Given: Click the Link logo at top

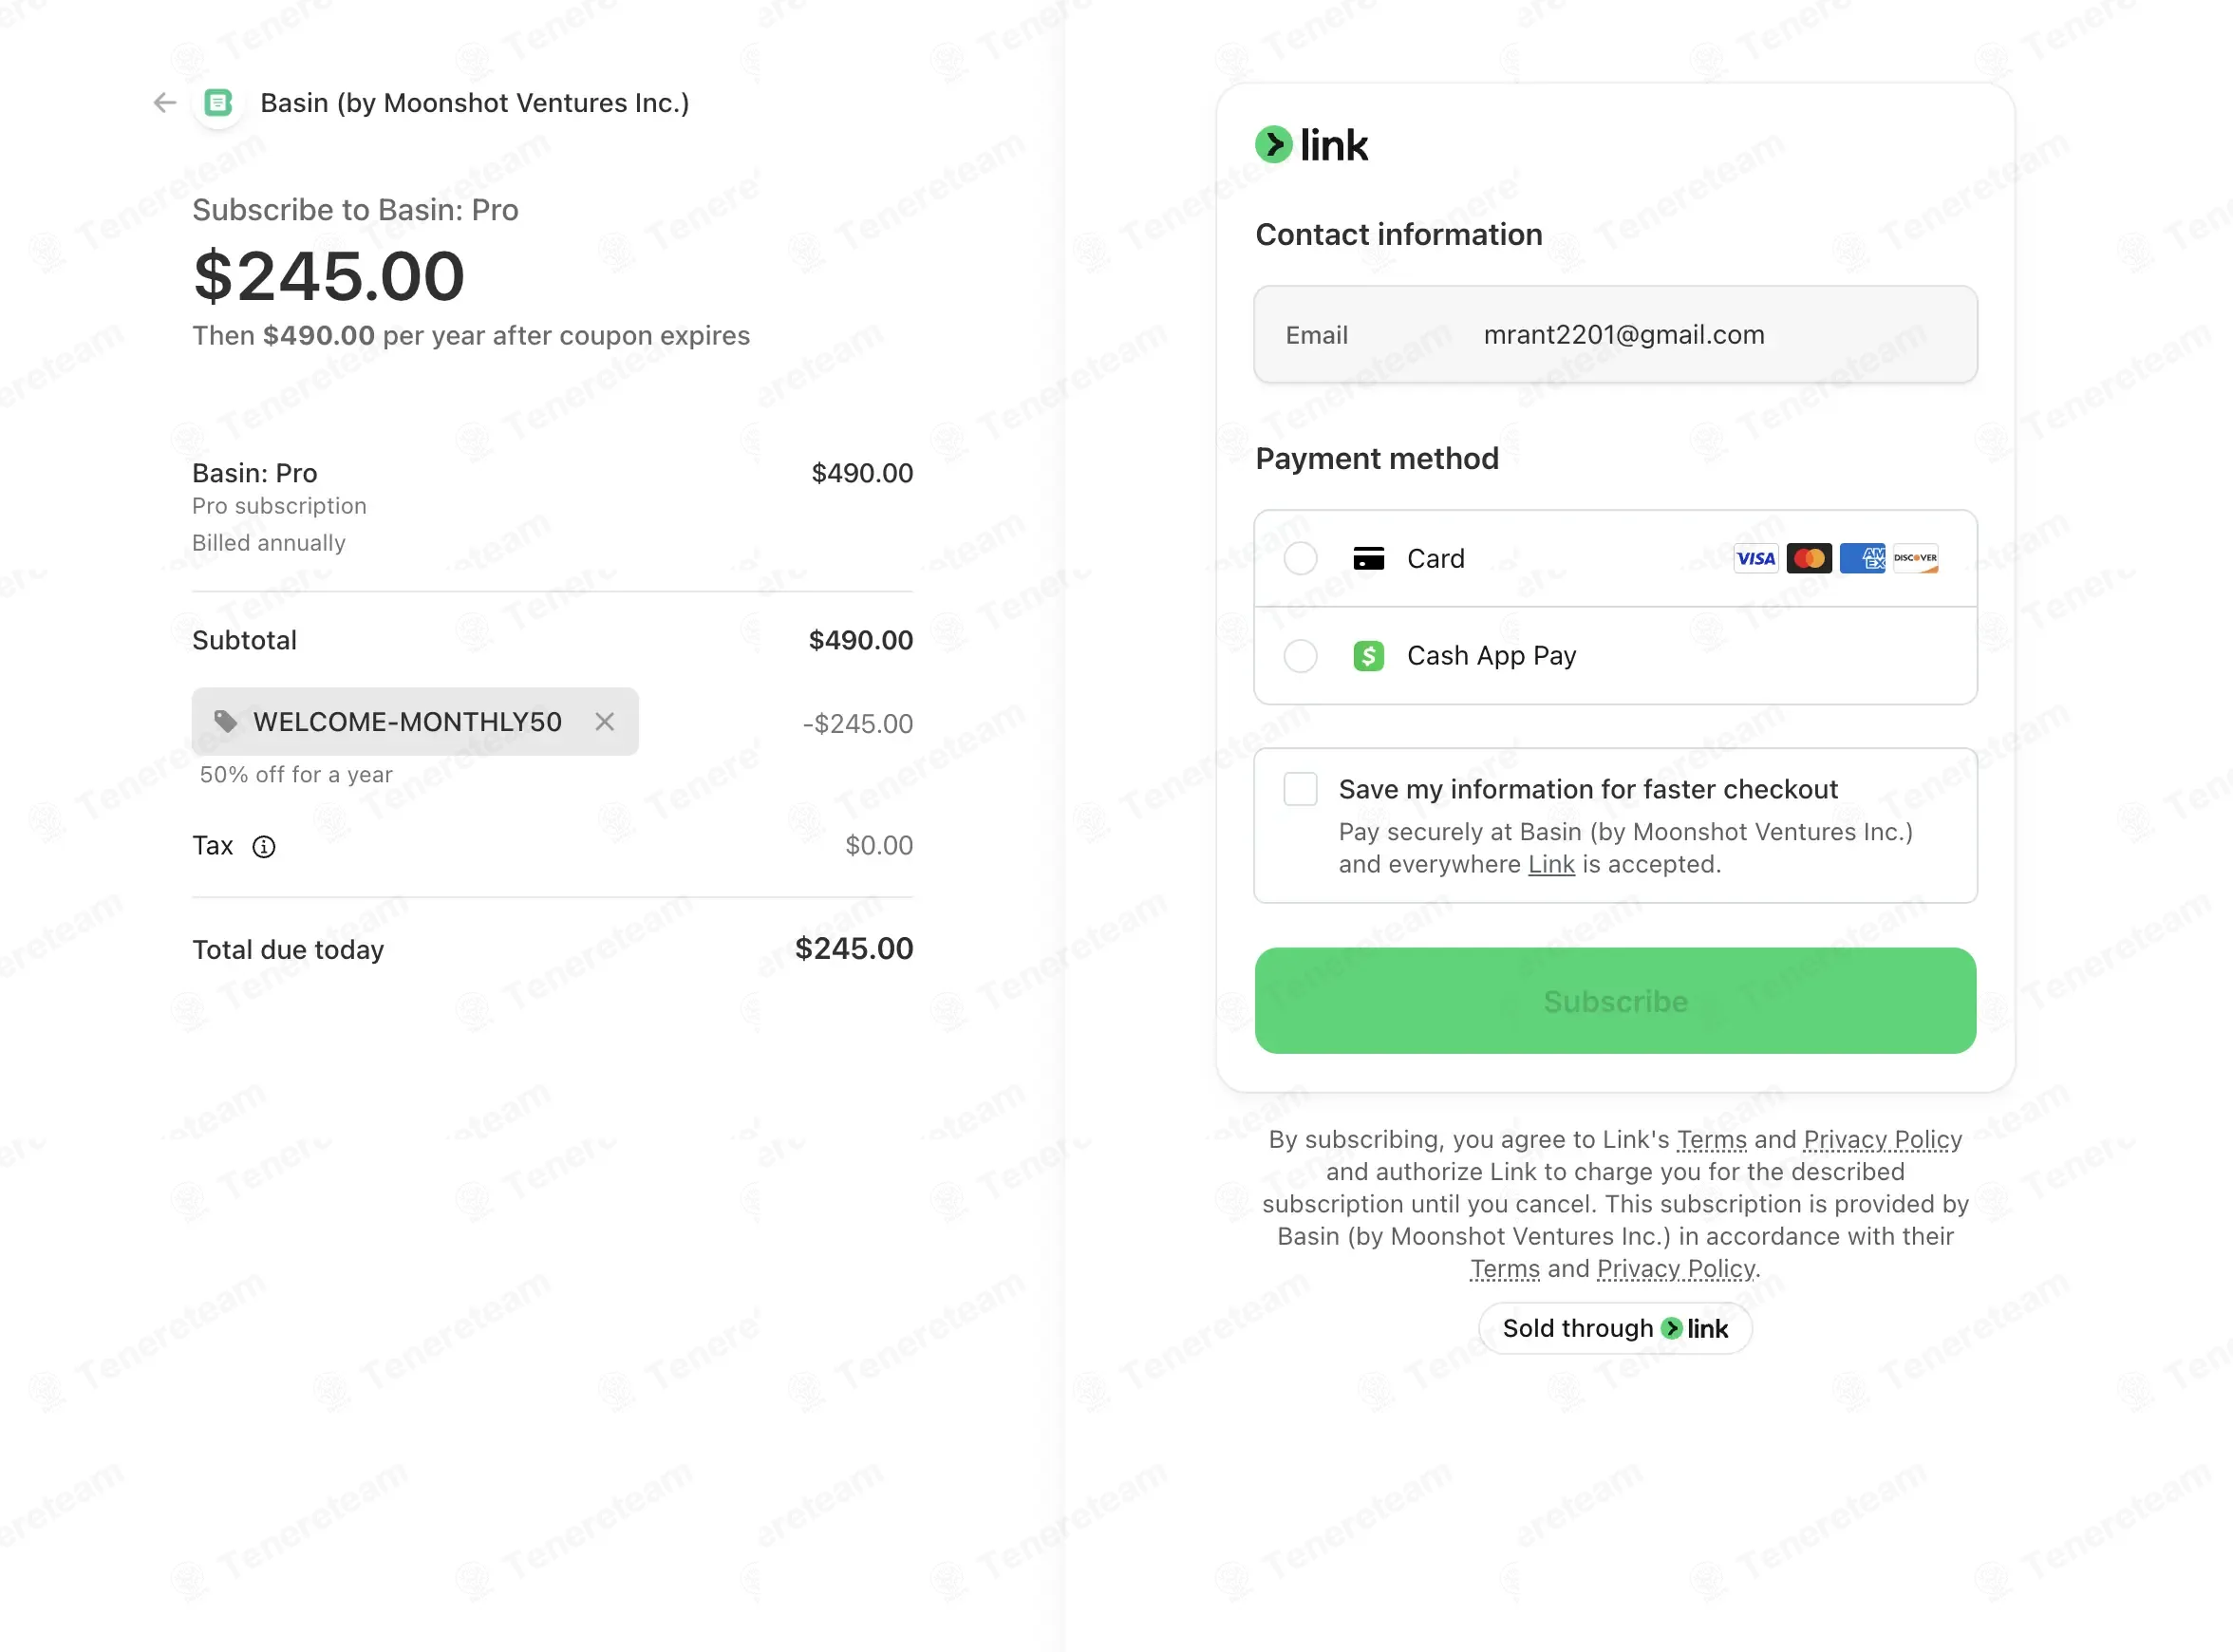Looking at the screenshot, I should (1311, 145).
